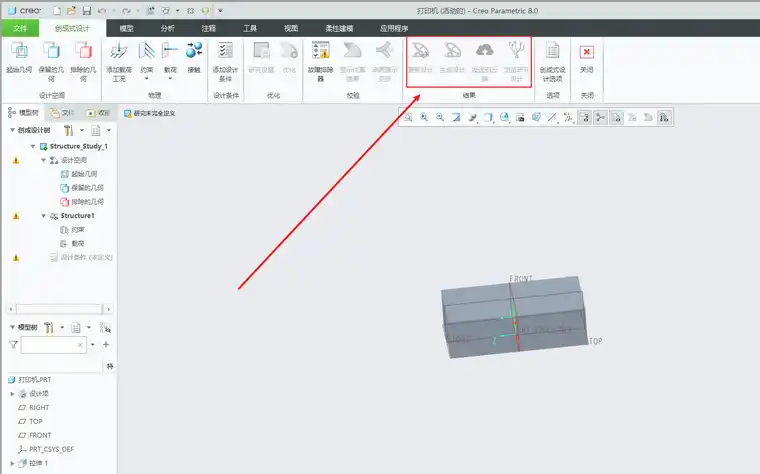Switch to the 注释 ribbon tab
This screenshot has width=760, height=474.
click(209, 28)
